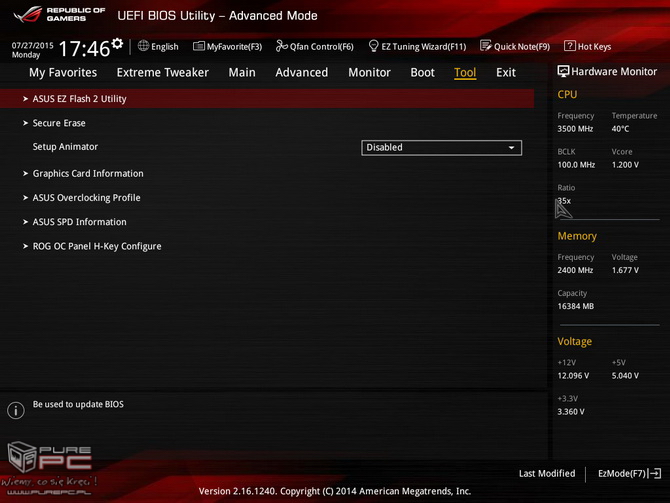
Task: Open ROG OC Panel H-Key Configure entry
Action: 97,246
